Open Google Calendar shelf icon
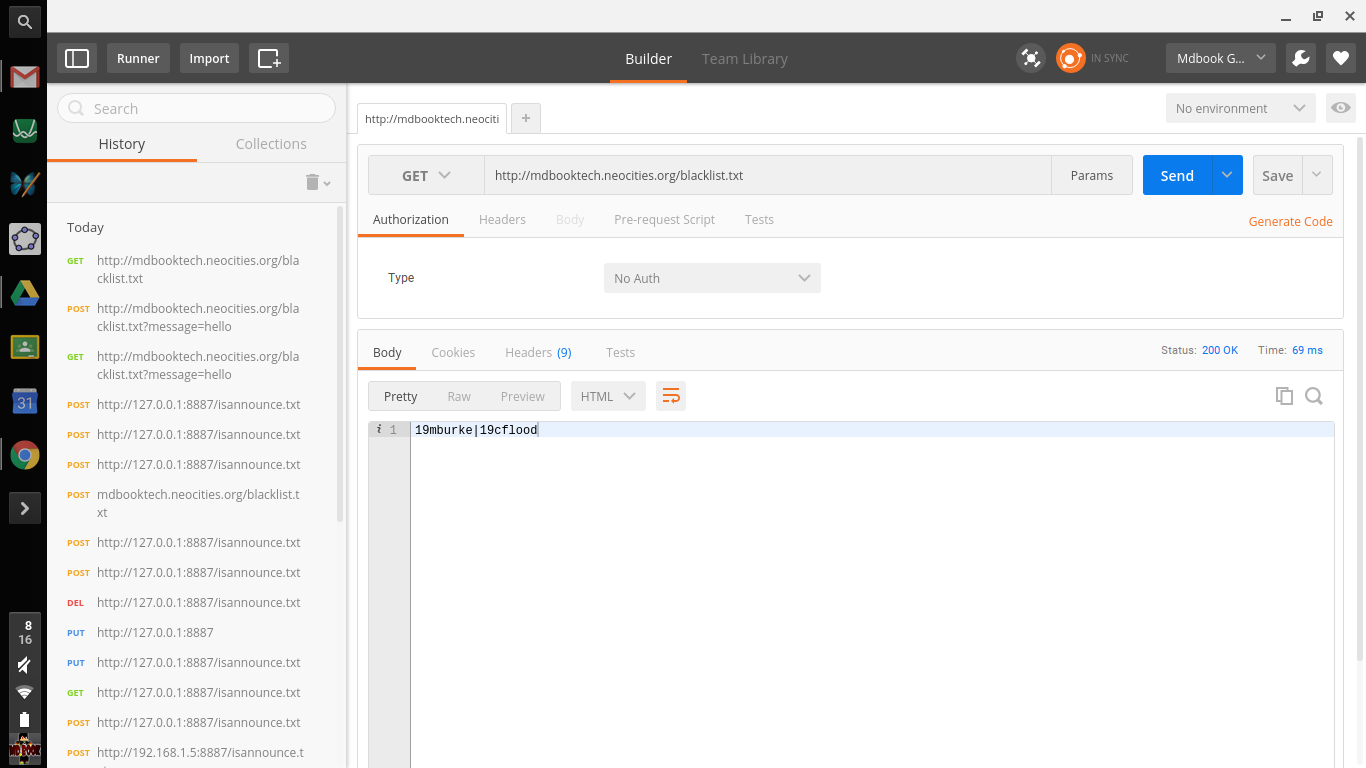This screenshot has height=768, width=1366. [25, 401]
